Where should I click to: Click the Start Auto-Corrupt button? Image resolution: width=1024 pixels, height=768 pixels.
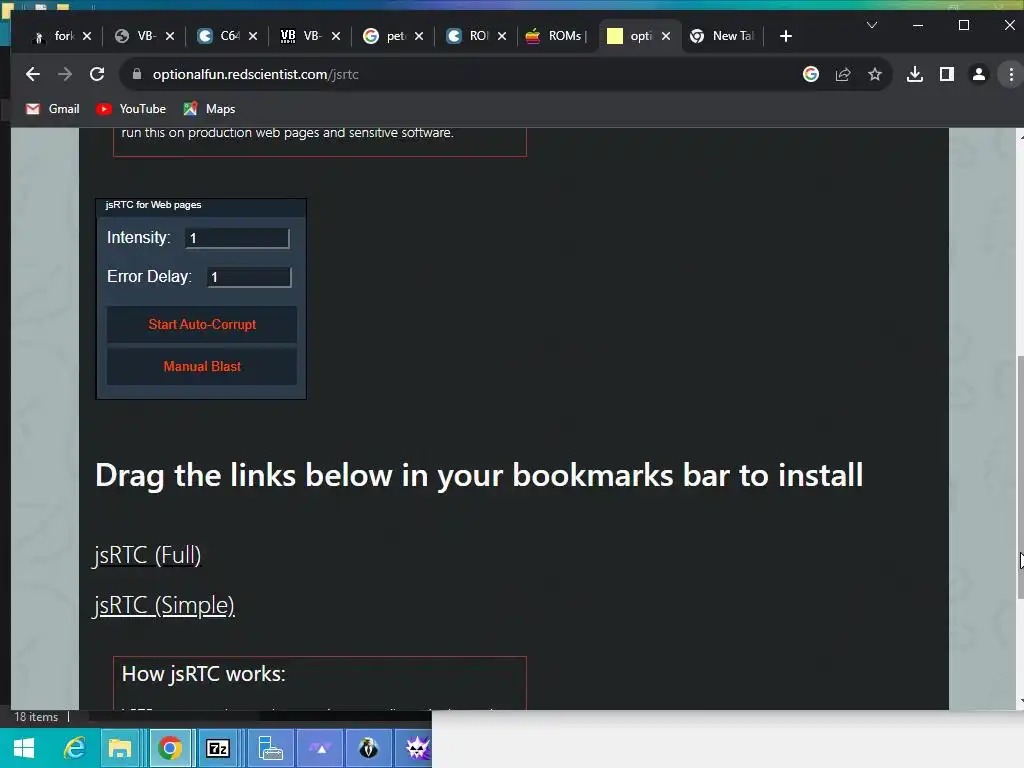[202, 325]
